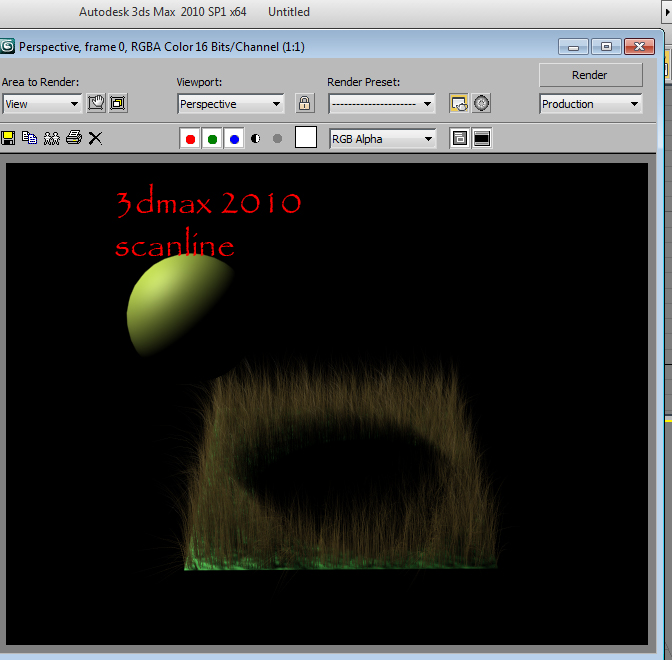Click the render window title bar icon
This screenshot has height=660, width=672.
pos(7,46)
